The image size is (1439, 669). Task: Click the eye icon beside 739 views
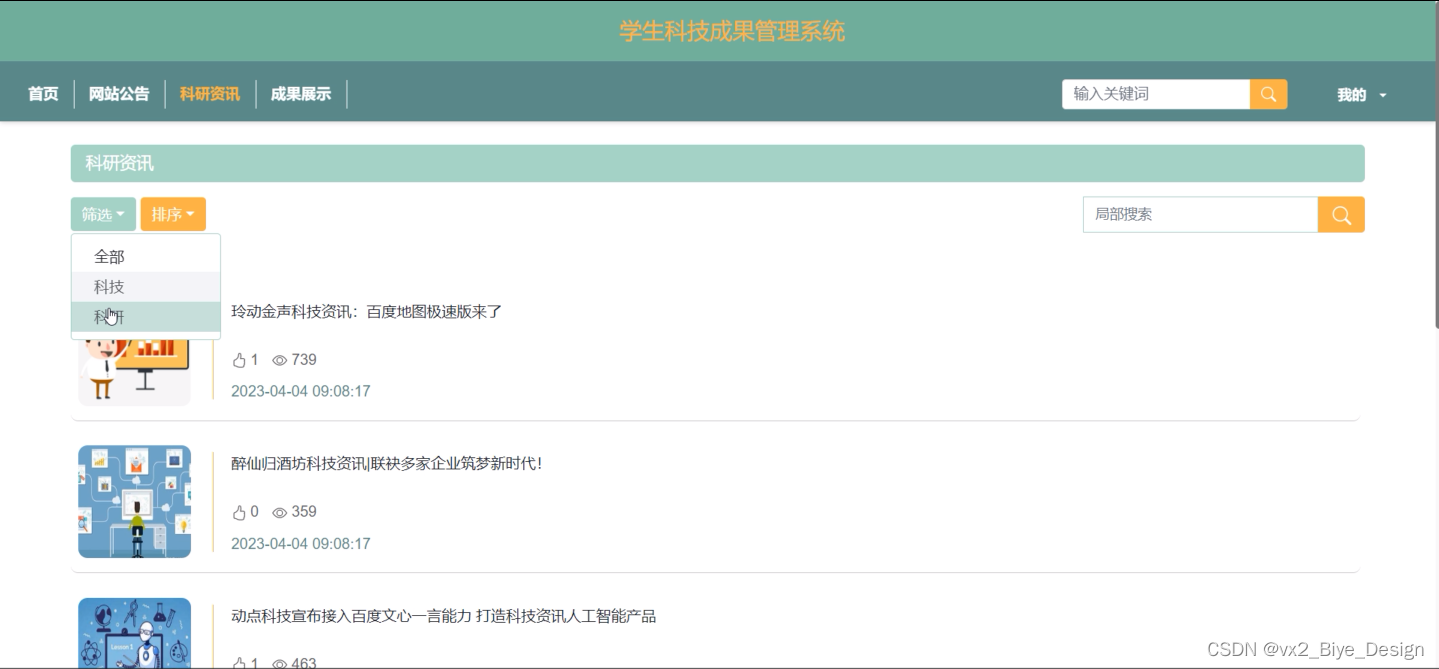click(x=280, y=360)
